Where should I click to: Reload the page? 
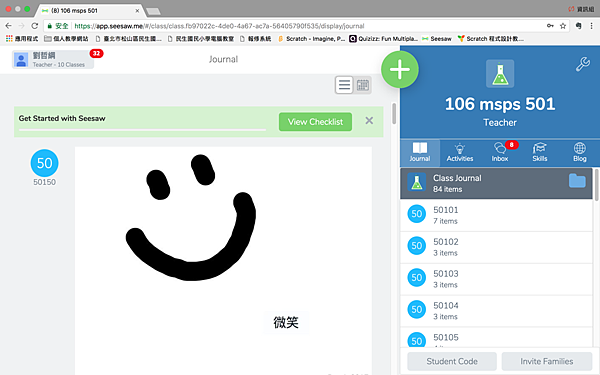(x=34, y=26)
